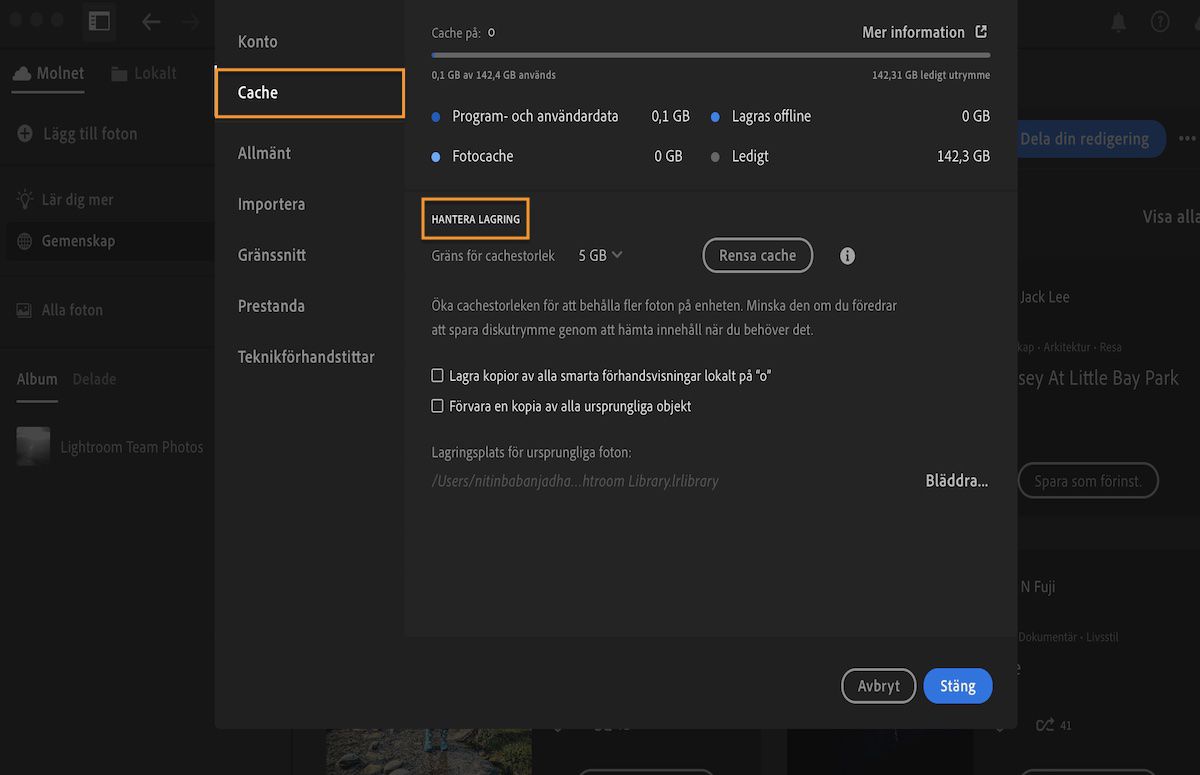This screenshot has height=775, width=1200.
Task: Open the notifications bell
Action: pos(1118,20)
